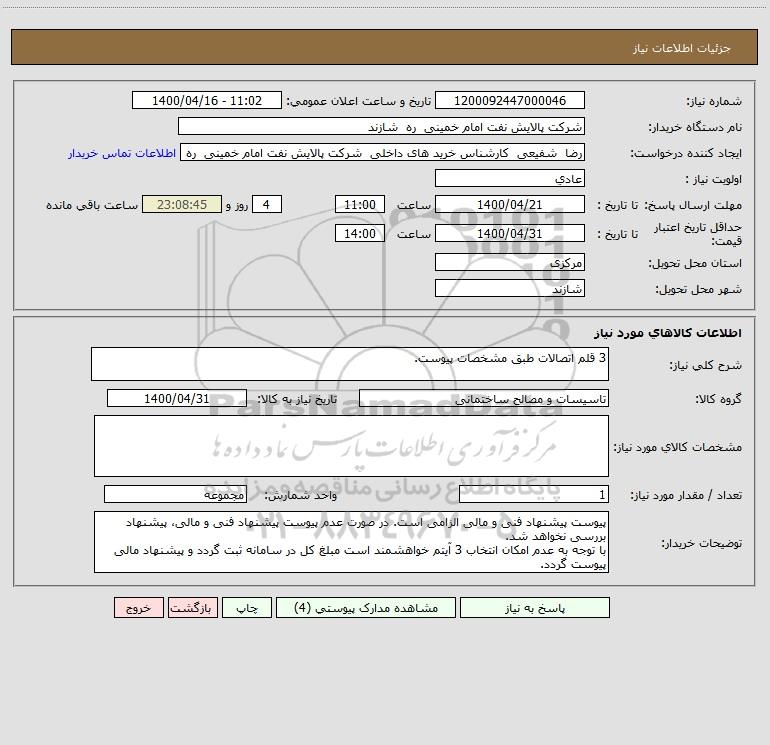Click the request creator field رضا شفیعی
The height and width of the screenshot is (745, 770).
point(383,152)
